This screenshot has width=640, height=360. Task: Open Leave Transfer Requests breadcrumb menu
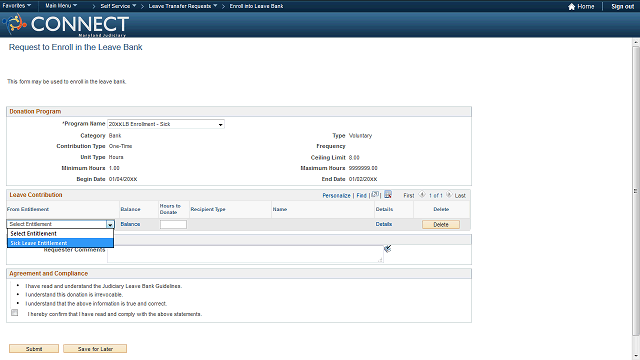tap(183, 6)
